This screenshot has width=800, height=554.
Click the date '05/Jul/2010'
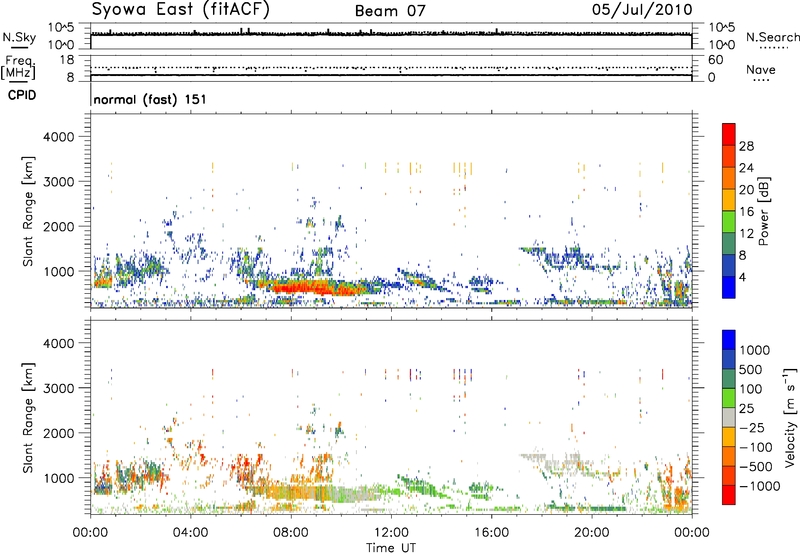coord(642,10)
